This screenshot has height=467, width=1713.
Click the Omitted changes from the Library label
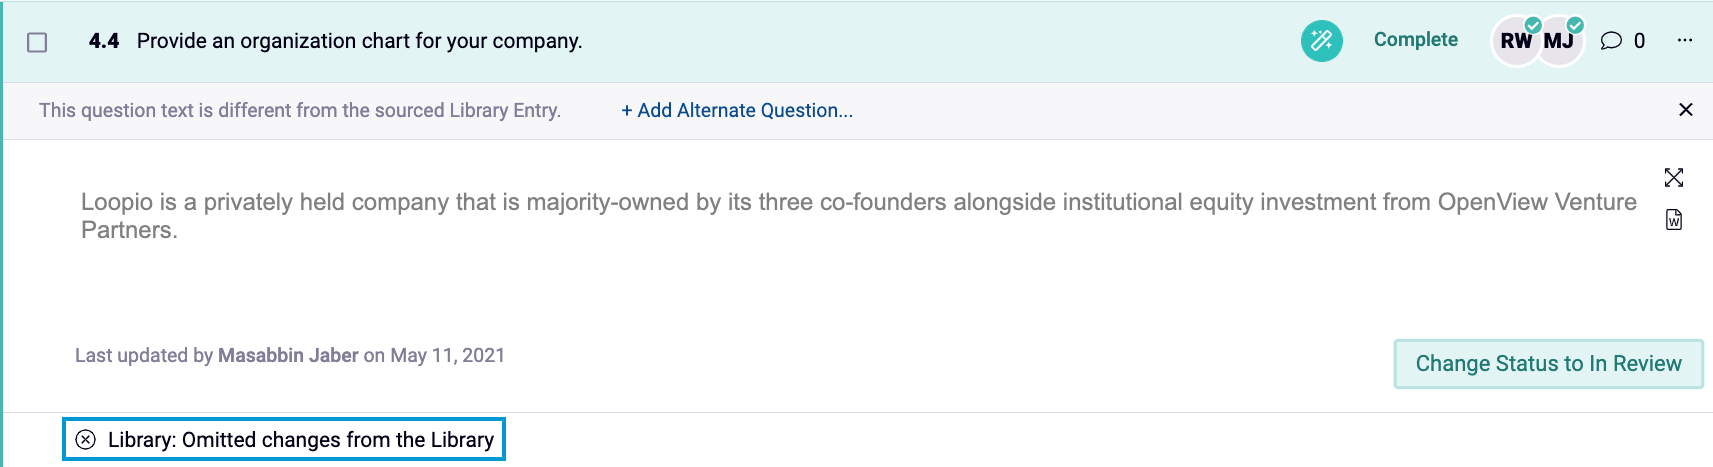(x=301, y=440)
